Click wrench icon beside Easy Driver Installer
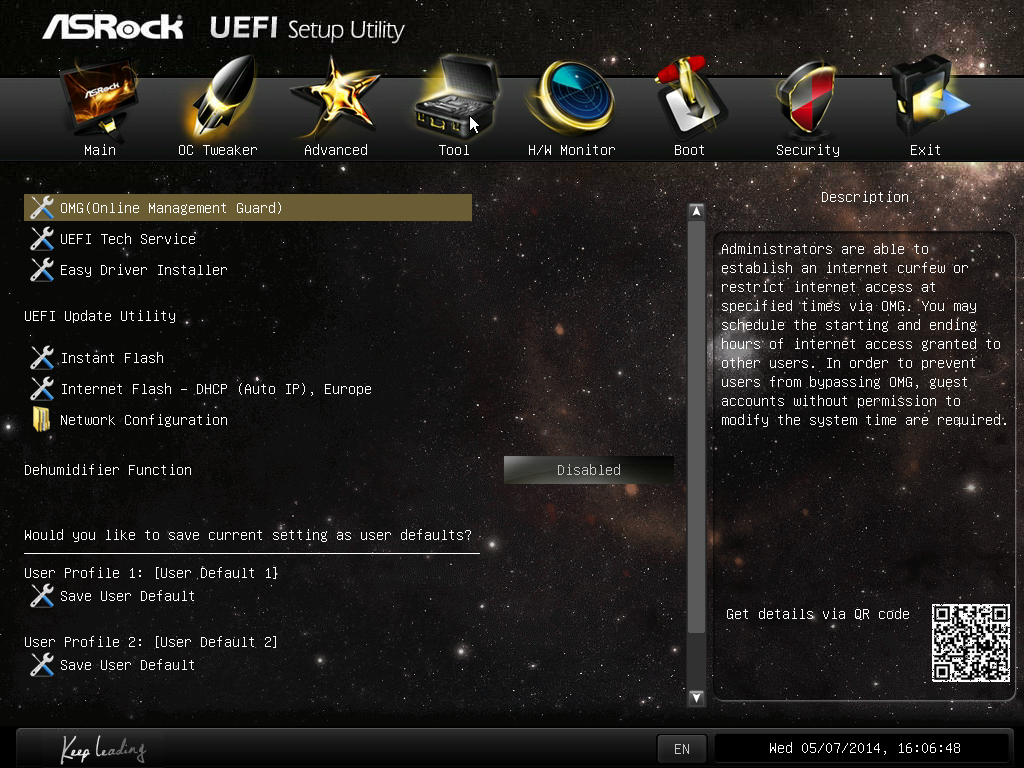 [x=42, y=270]
